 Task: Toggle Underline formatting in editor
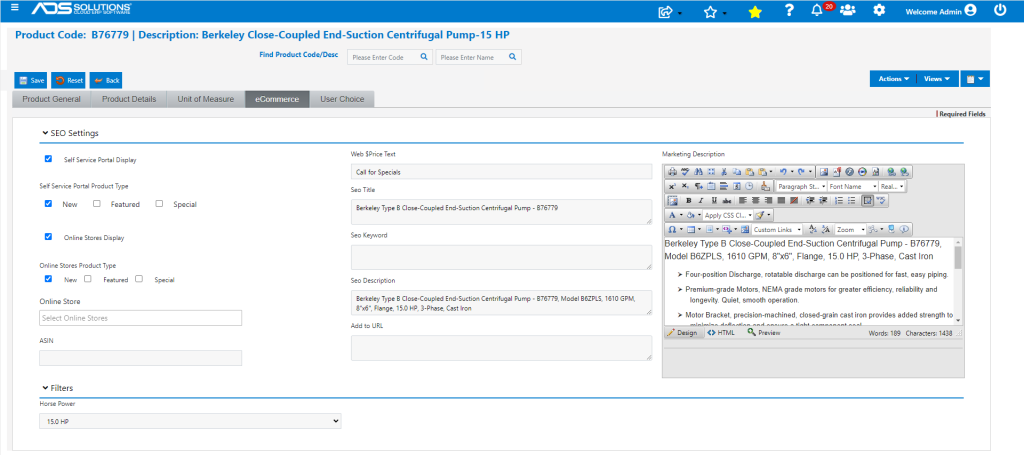point(714,200)
